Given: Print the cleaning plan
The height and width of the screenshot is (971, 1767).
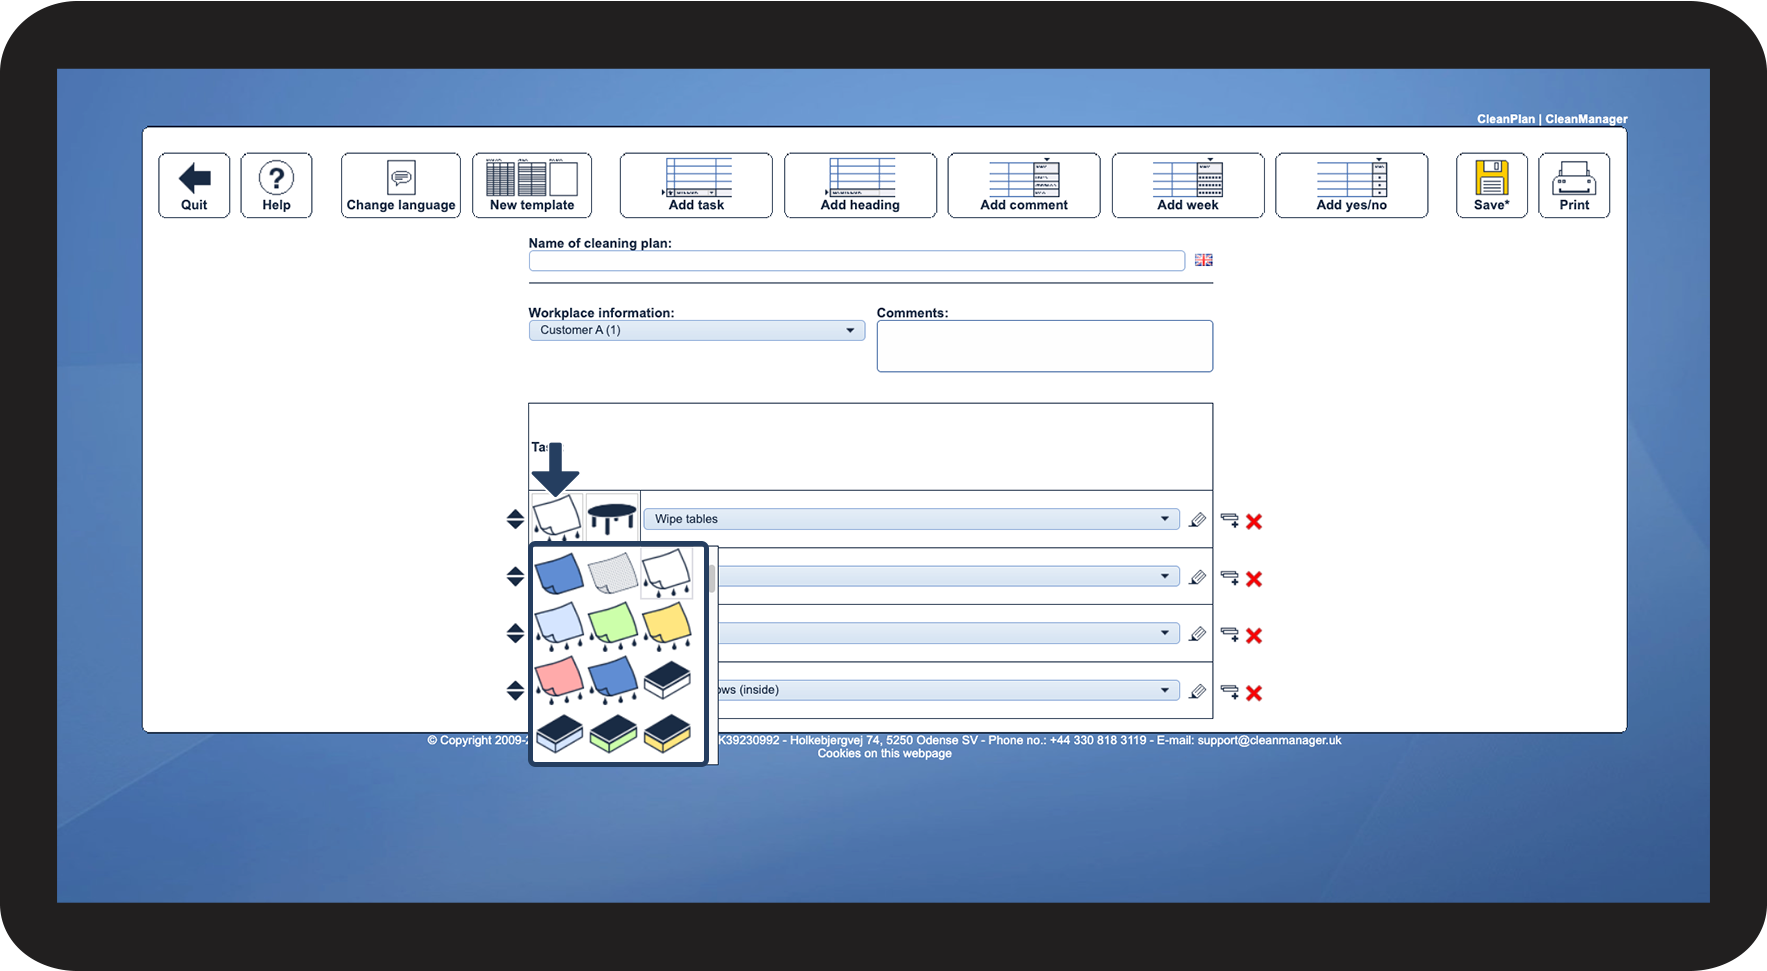Looking at the screenshot, I should coord(1574,185).
